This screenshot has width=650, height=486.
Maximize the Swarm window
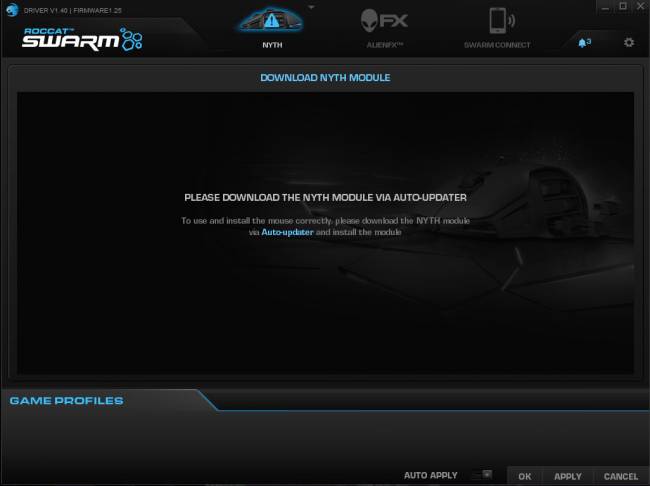pyautogui.click(x=622, y=6)
